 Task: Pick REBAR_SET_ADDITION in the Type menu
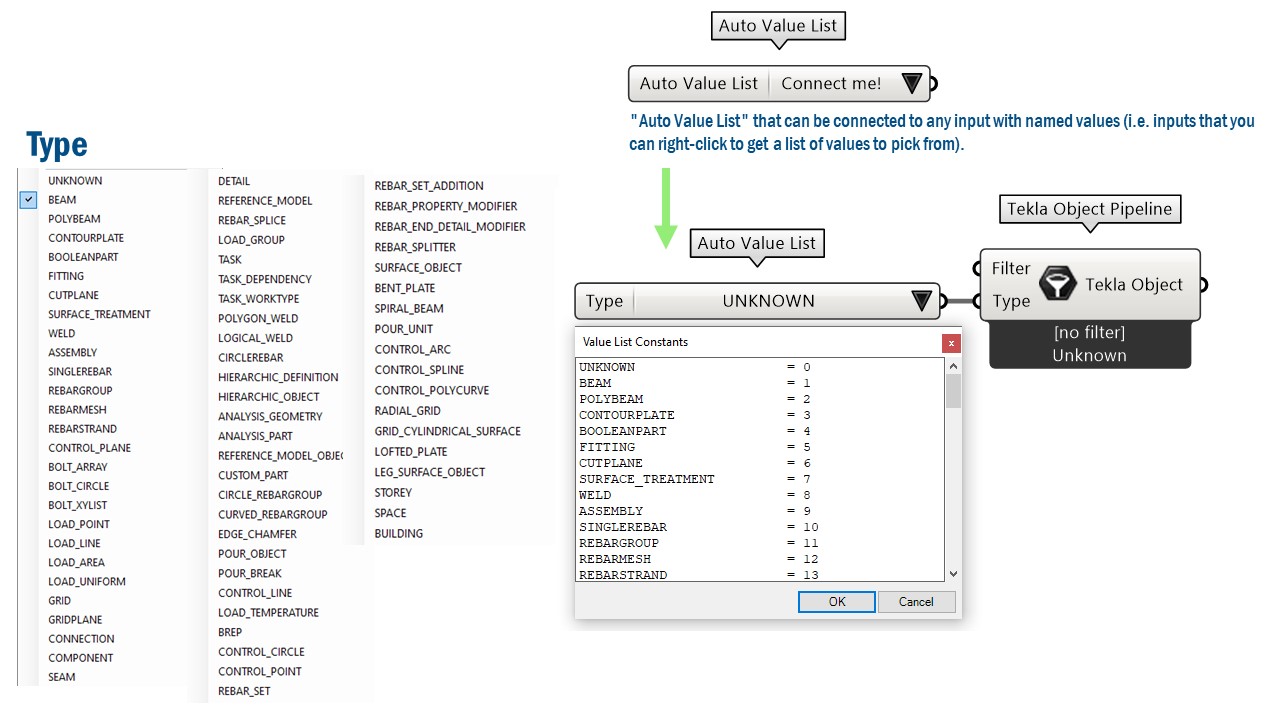429,186
